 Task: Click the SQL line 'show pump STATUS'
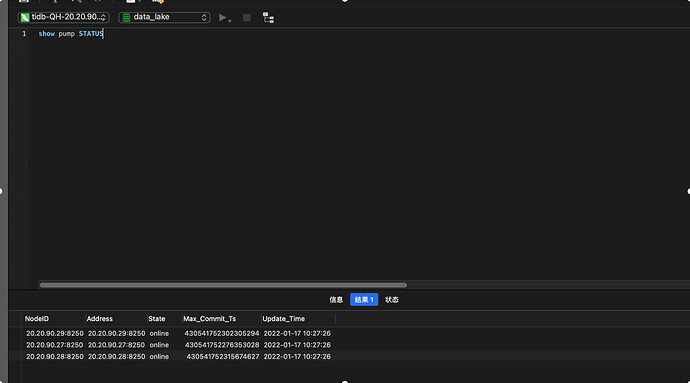71,34
